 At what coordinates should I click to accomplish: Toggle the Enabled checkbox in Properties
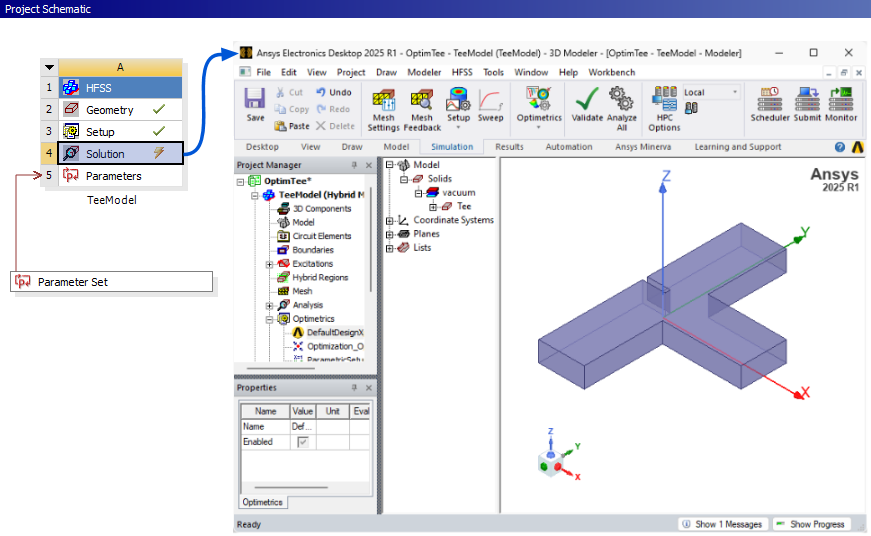pos(303,442)
